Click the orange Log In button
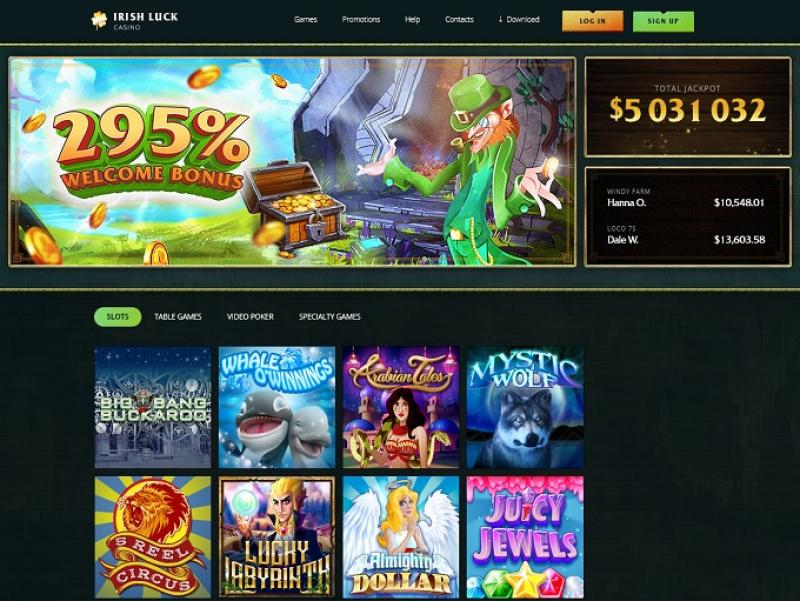The width and height of the screenshot is (800, 601). (x=592, y=21)
